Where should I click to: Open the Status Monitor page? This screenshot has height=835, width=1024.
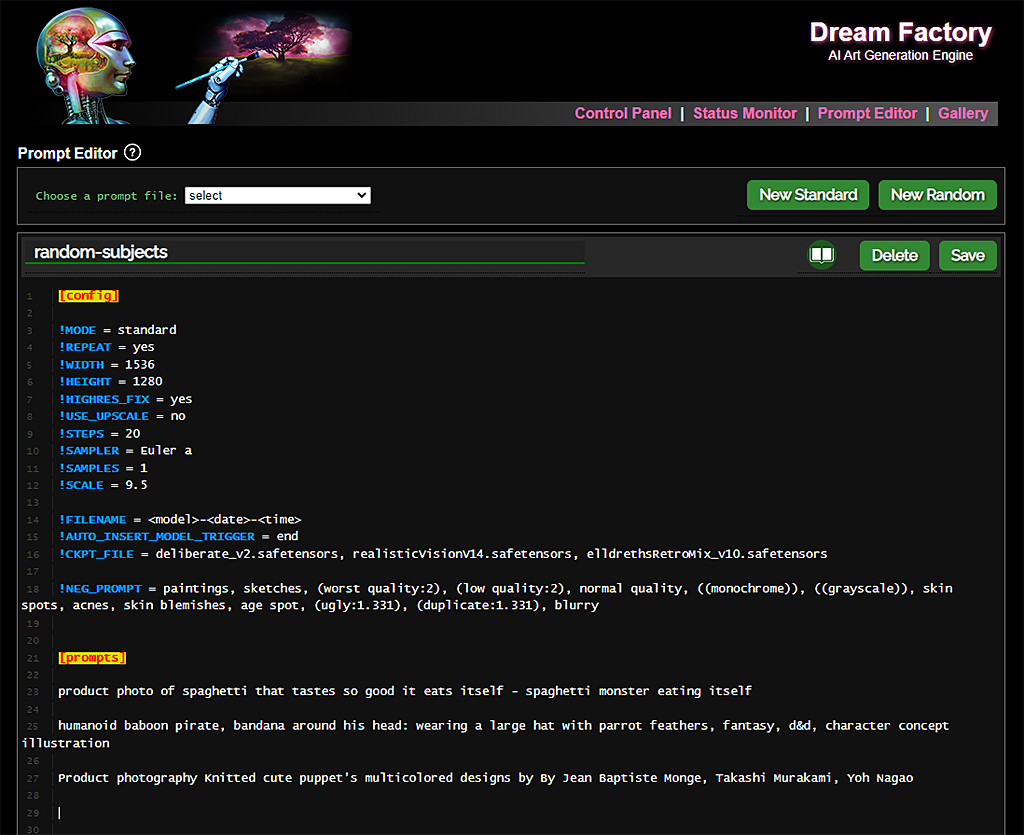click(x=744, y=114)
